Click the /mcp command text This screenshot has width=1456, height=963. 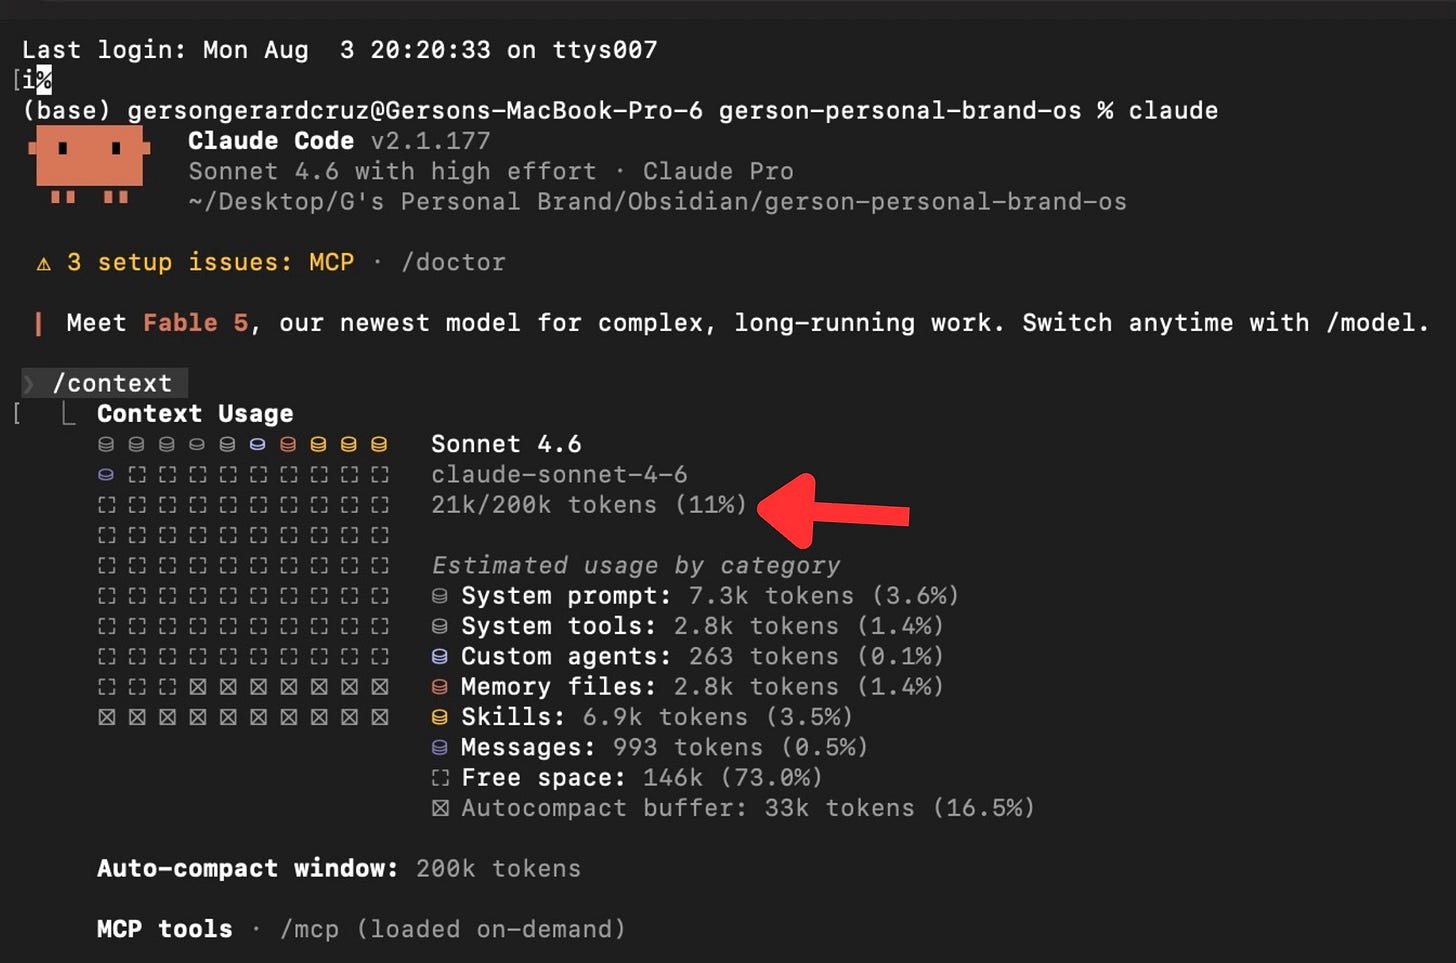pyautogui.click(x=309, y=929)
